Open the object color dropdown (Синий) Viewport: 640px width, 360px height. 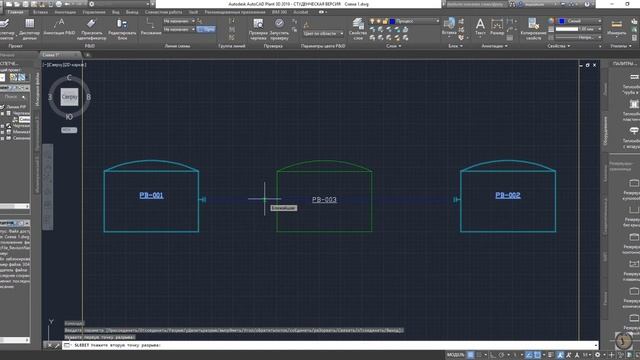579,21
